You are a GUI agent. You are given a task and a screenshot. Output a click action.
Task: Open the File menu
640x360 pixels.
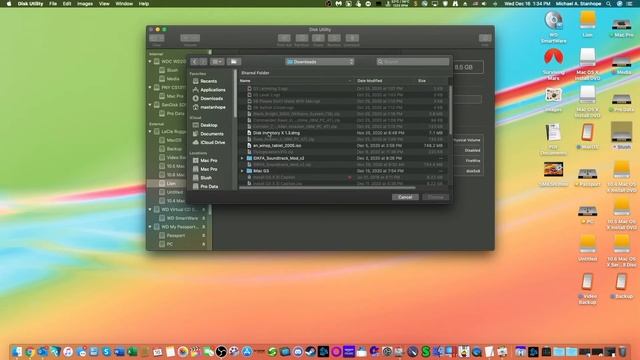(x=53, y=4)
